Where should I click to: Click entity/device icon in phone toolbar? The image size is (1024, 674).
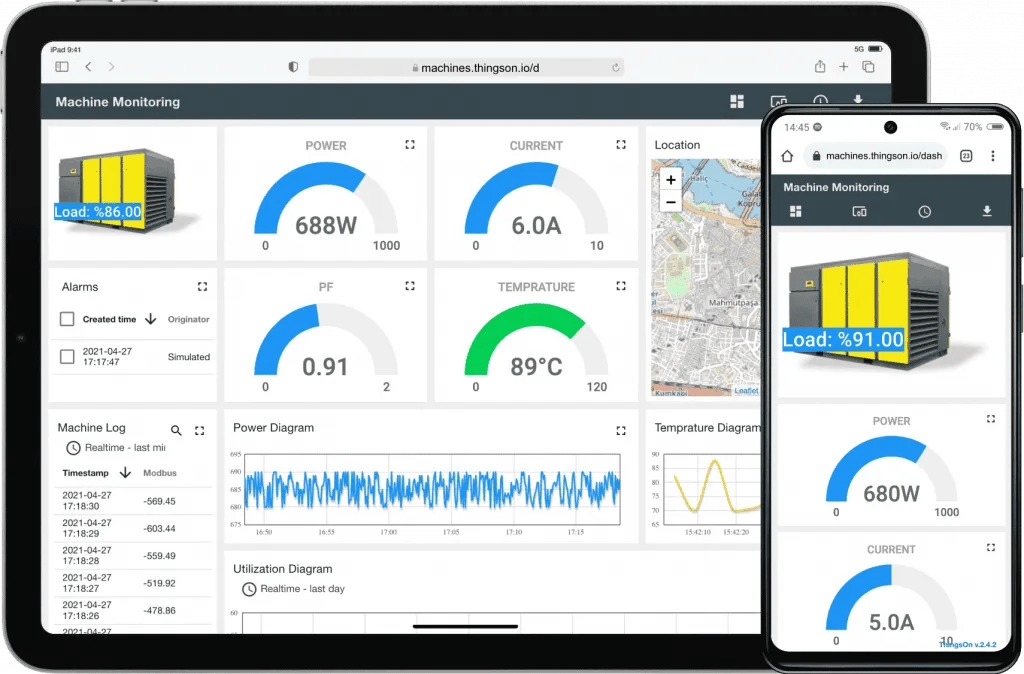click(x=858, y=212)
